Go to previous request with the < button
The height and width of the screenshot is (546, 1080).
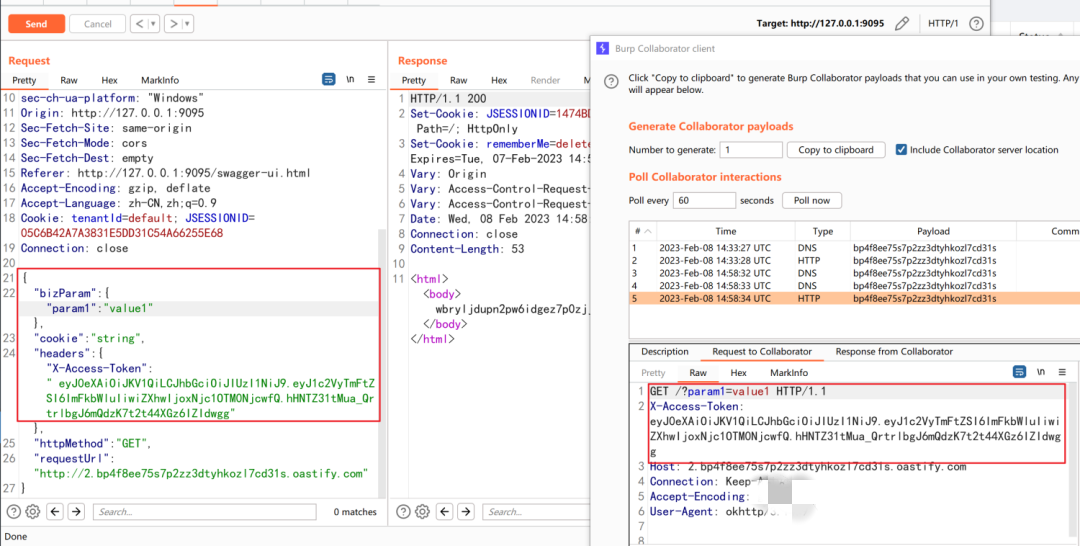[139, 23]
